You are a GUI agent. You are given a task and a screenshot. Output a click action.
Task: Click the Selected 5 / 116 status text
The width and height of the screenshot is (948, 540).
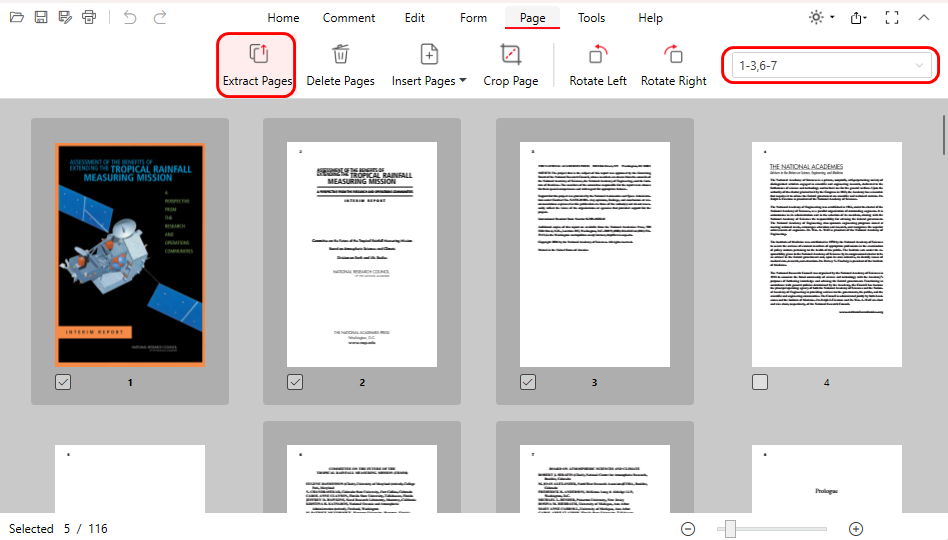(x=58, y=529)
